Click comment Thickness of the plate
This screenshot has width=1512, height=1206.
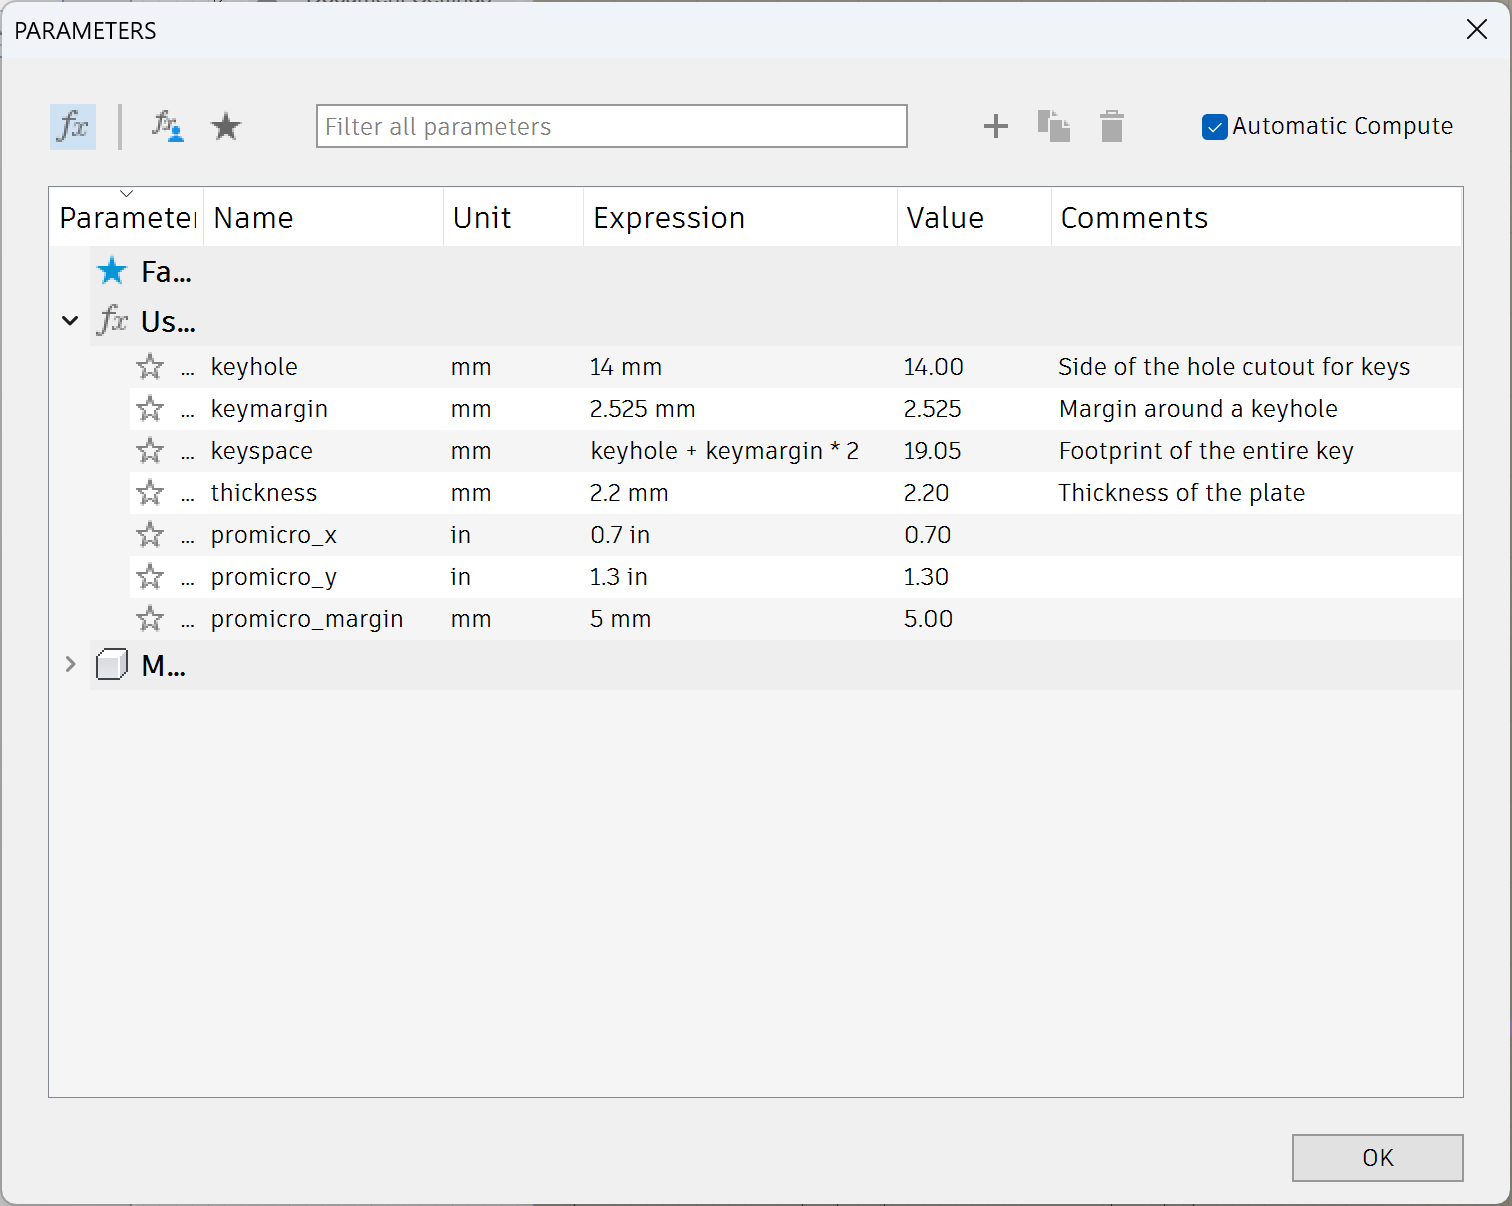point(1182,493)
